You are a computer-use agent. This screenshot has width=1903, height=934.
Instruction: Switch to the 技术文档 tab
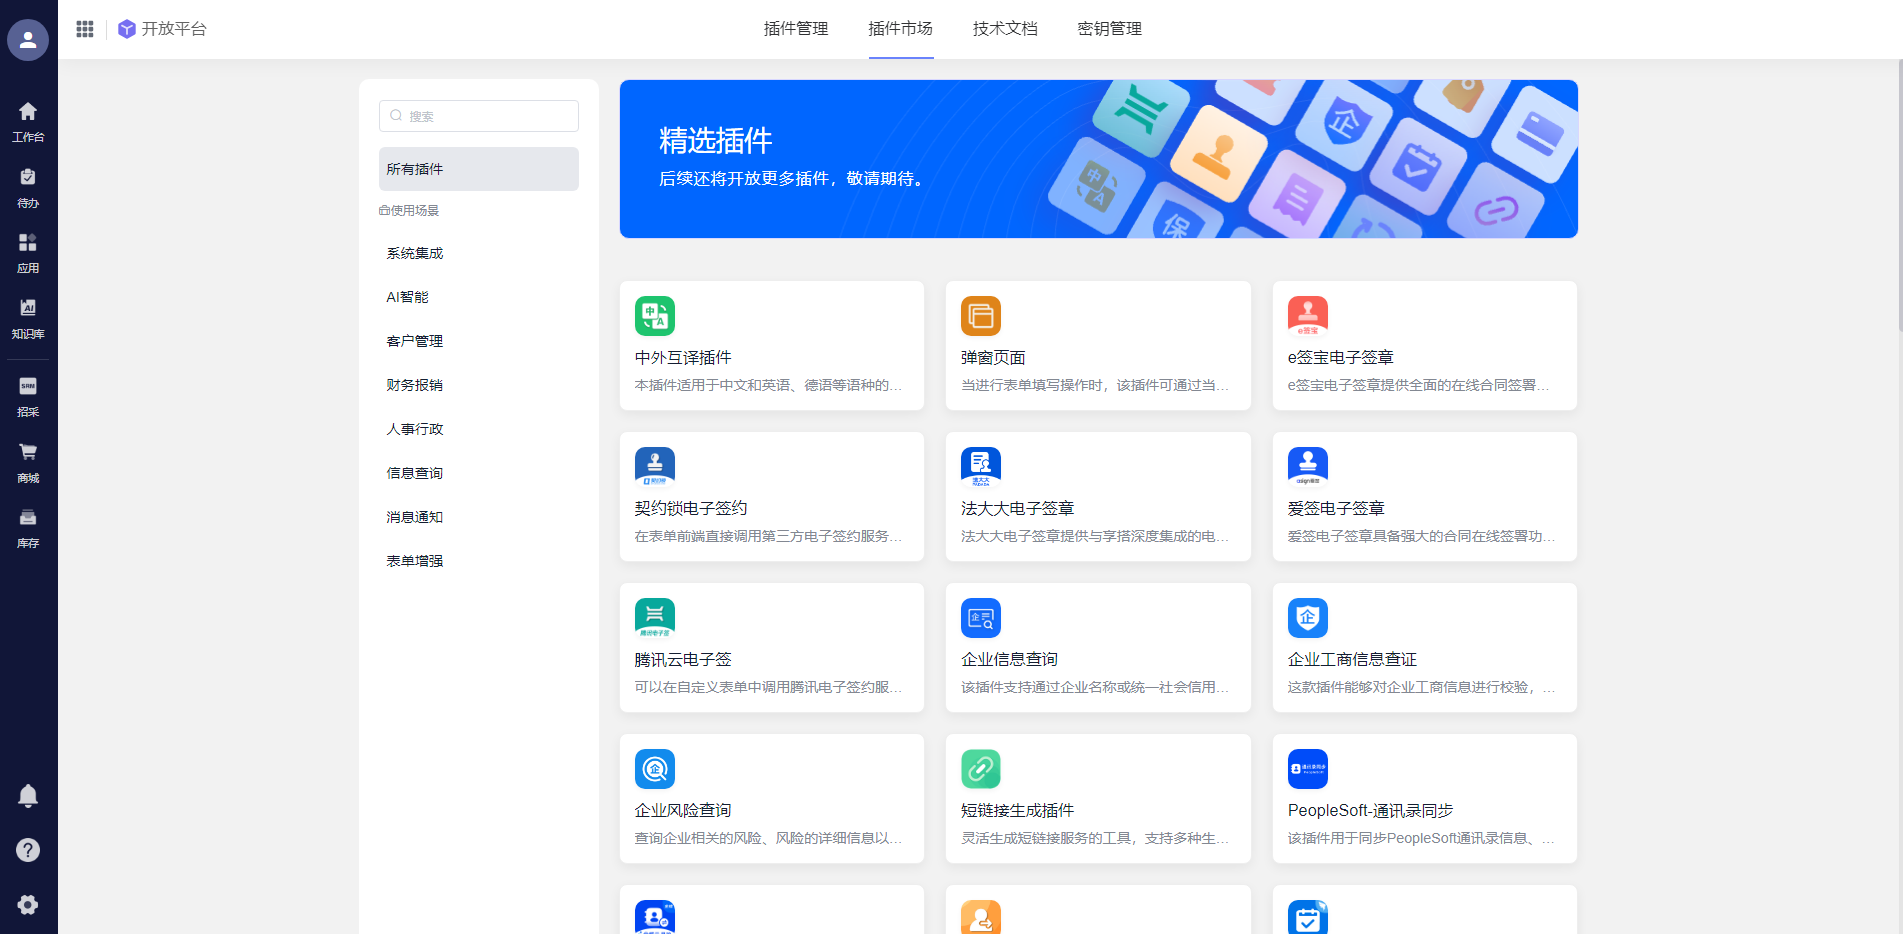(x=1005, y=29)
